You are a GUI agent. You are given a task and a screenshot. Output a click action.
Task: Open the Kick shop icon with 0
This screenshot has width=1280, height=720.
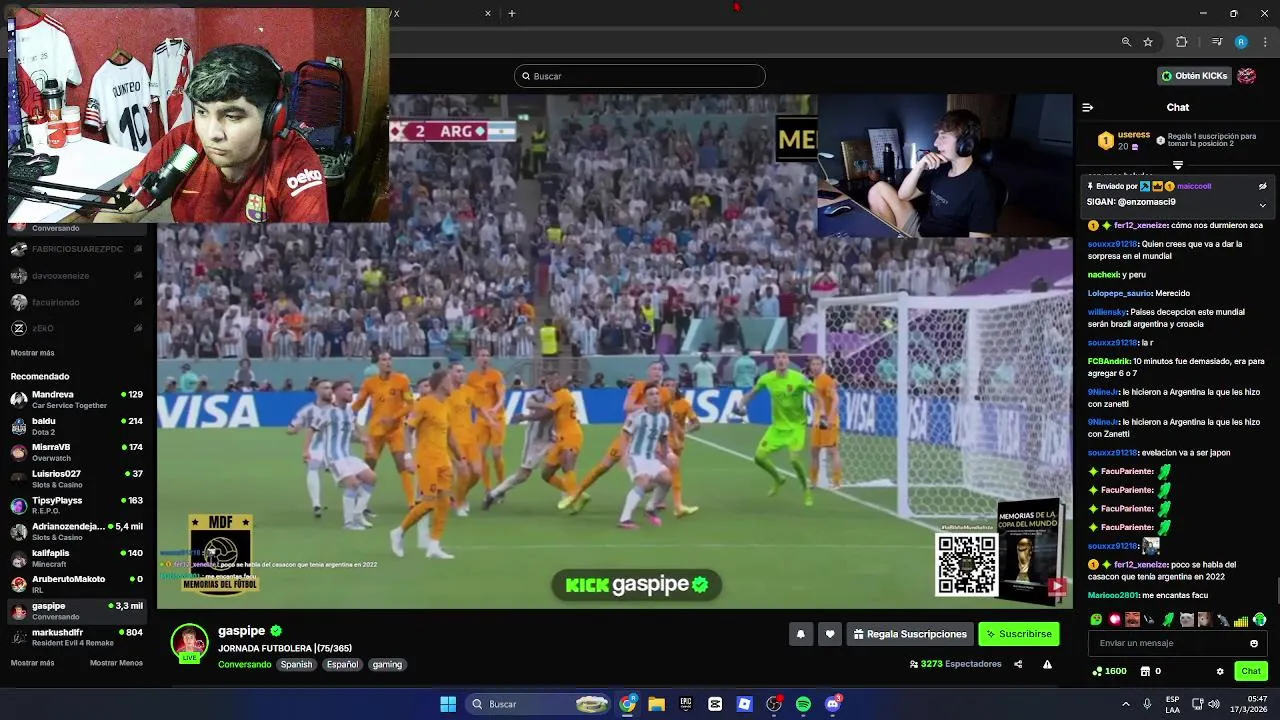(1150, 671)
